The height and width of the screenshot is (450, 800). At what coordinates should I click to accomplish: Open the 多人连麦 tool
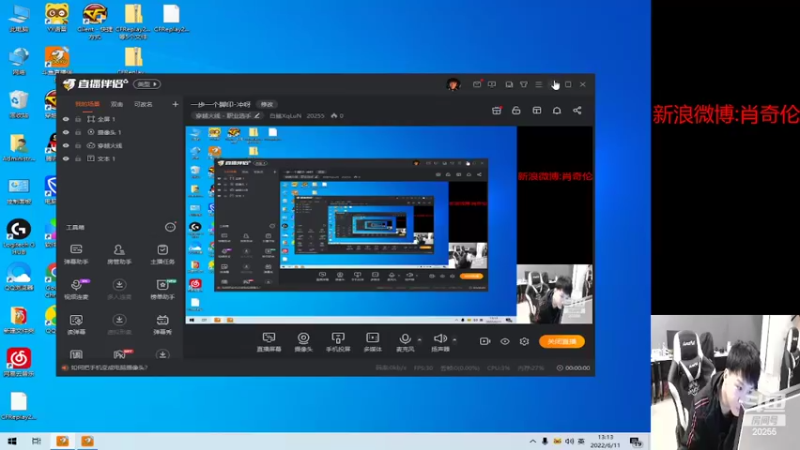(119, 289)
